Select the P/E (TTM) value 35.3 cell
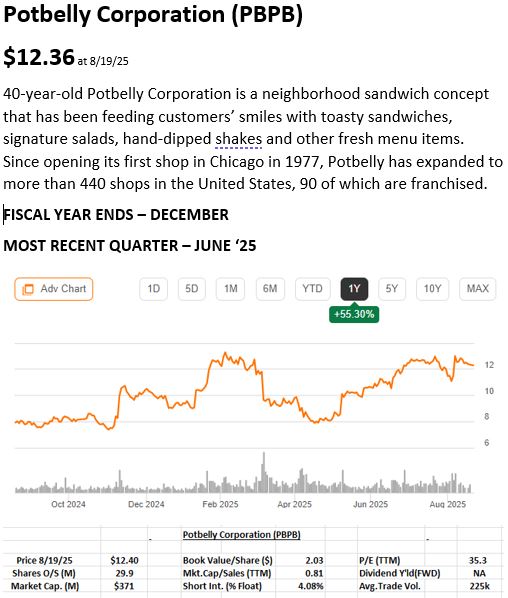 pos(478,560)
